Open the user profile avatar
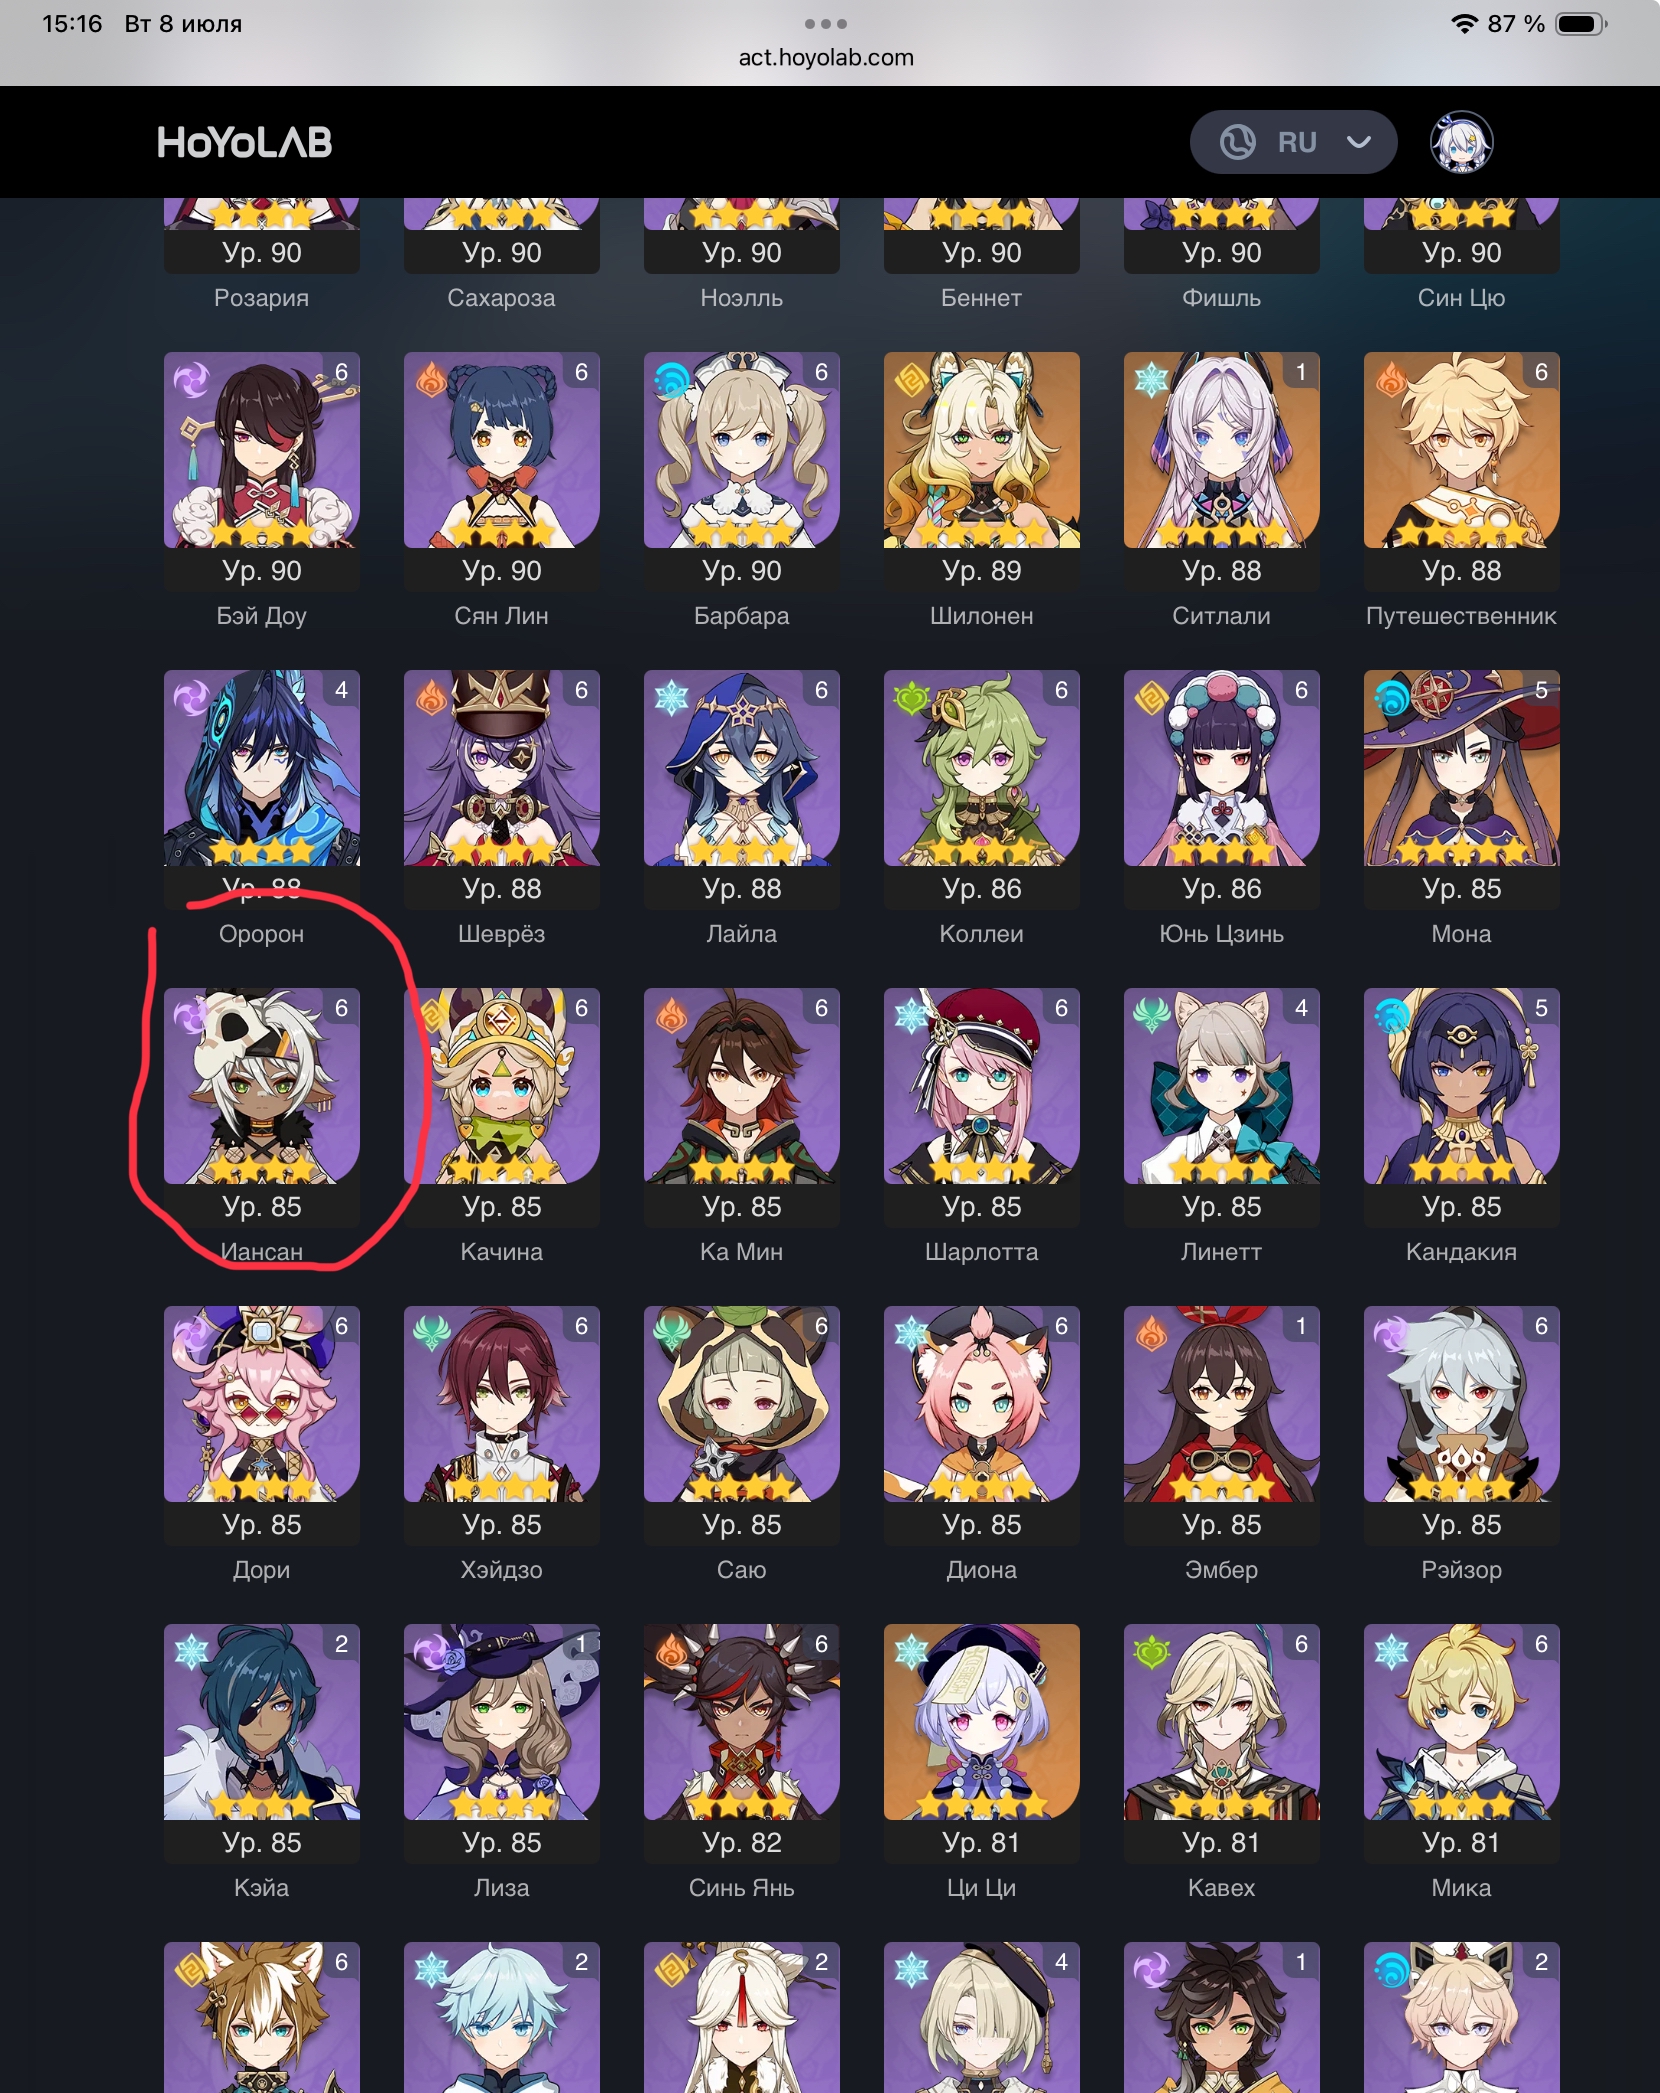Viewport: 1660px width, 2093px height. 1461,142
